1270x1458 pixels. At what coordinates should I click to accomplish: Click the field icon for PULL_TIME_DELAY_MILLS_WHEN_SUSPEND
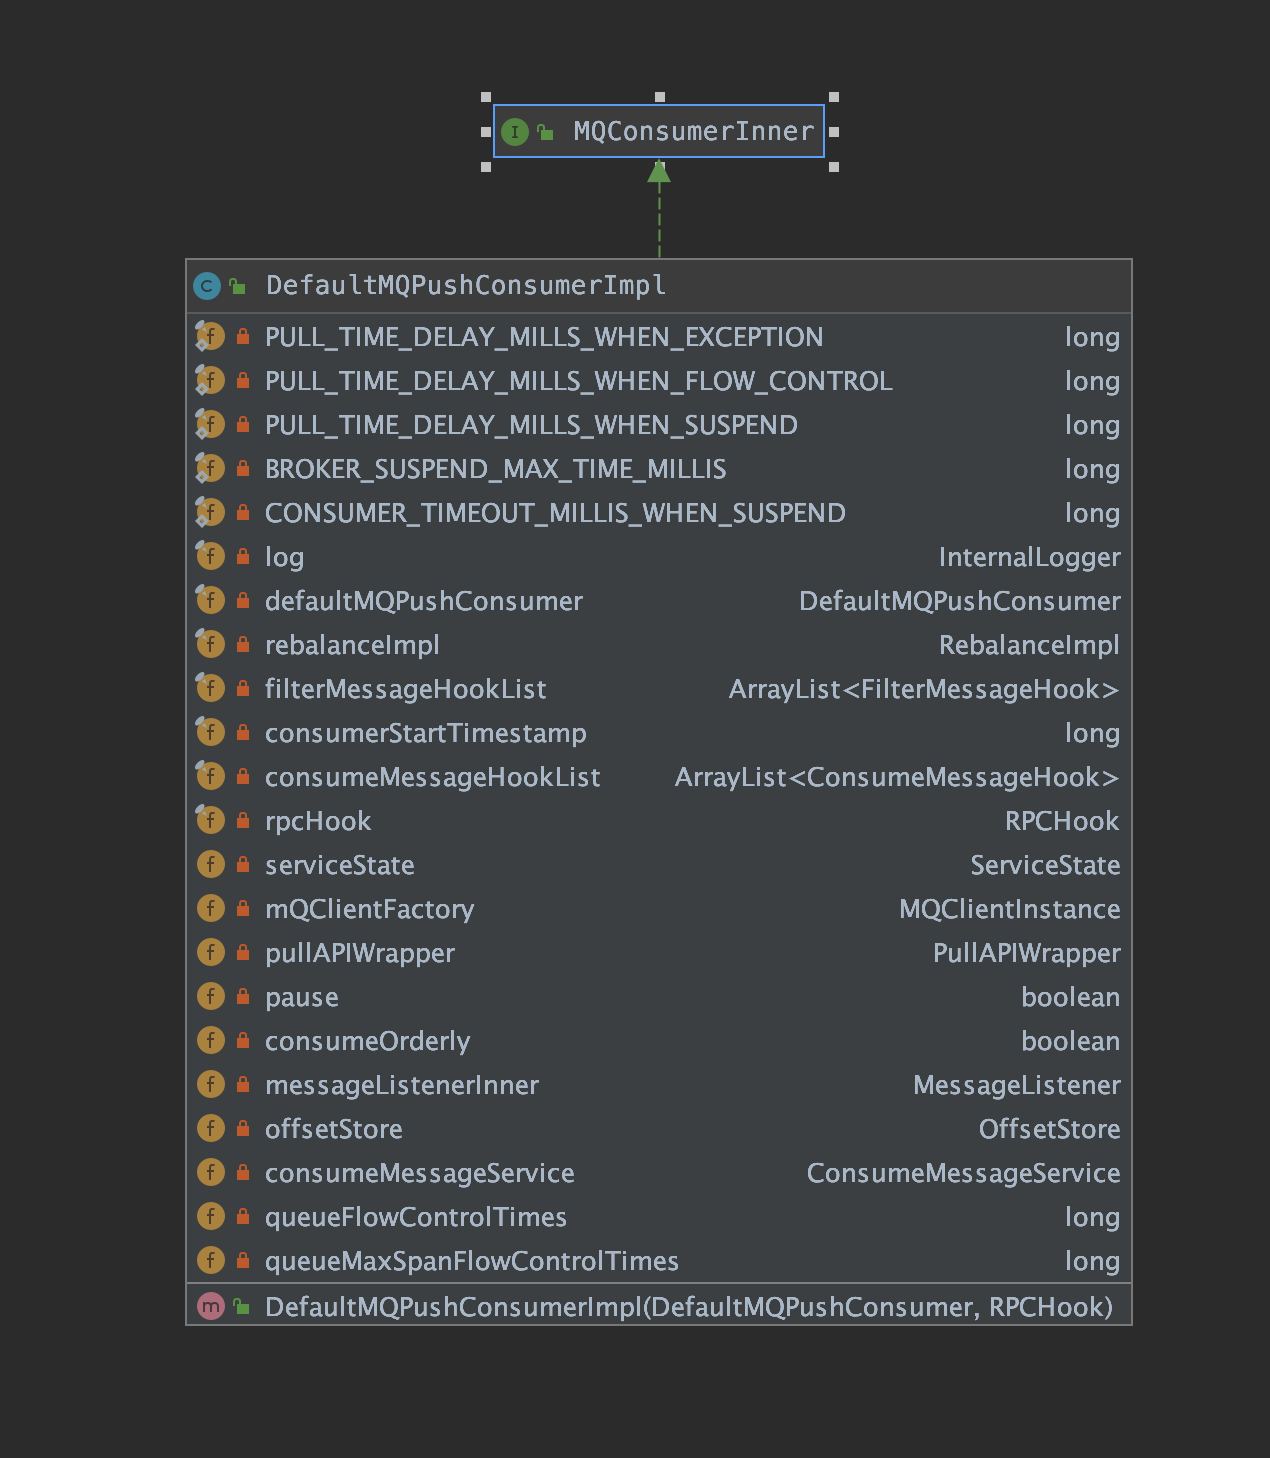pyautogui.click(x=209, y=424)
